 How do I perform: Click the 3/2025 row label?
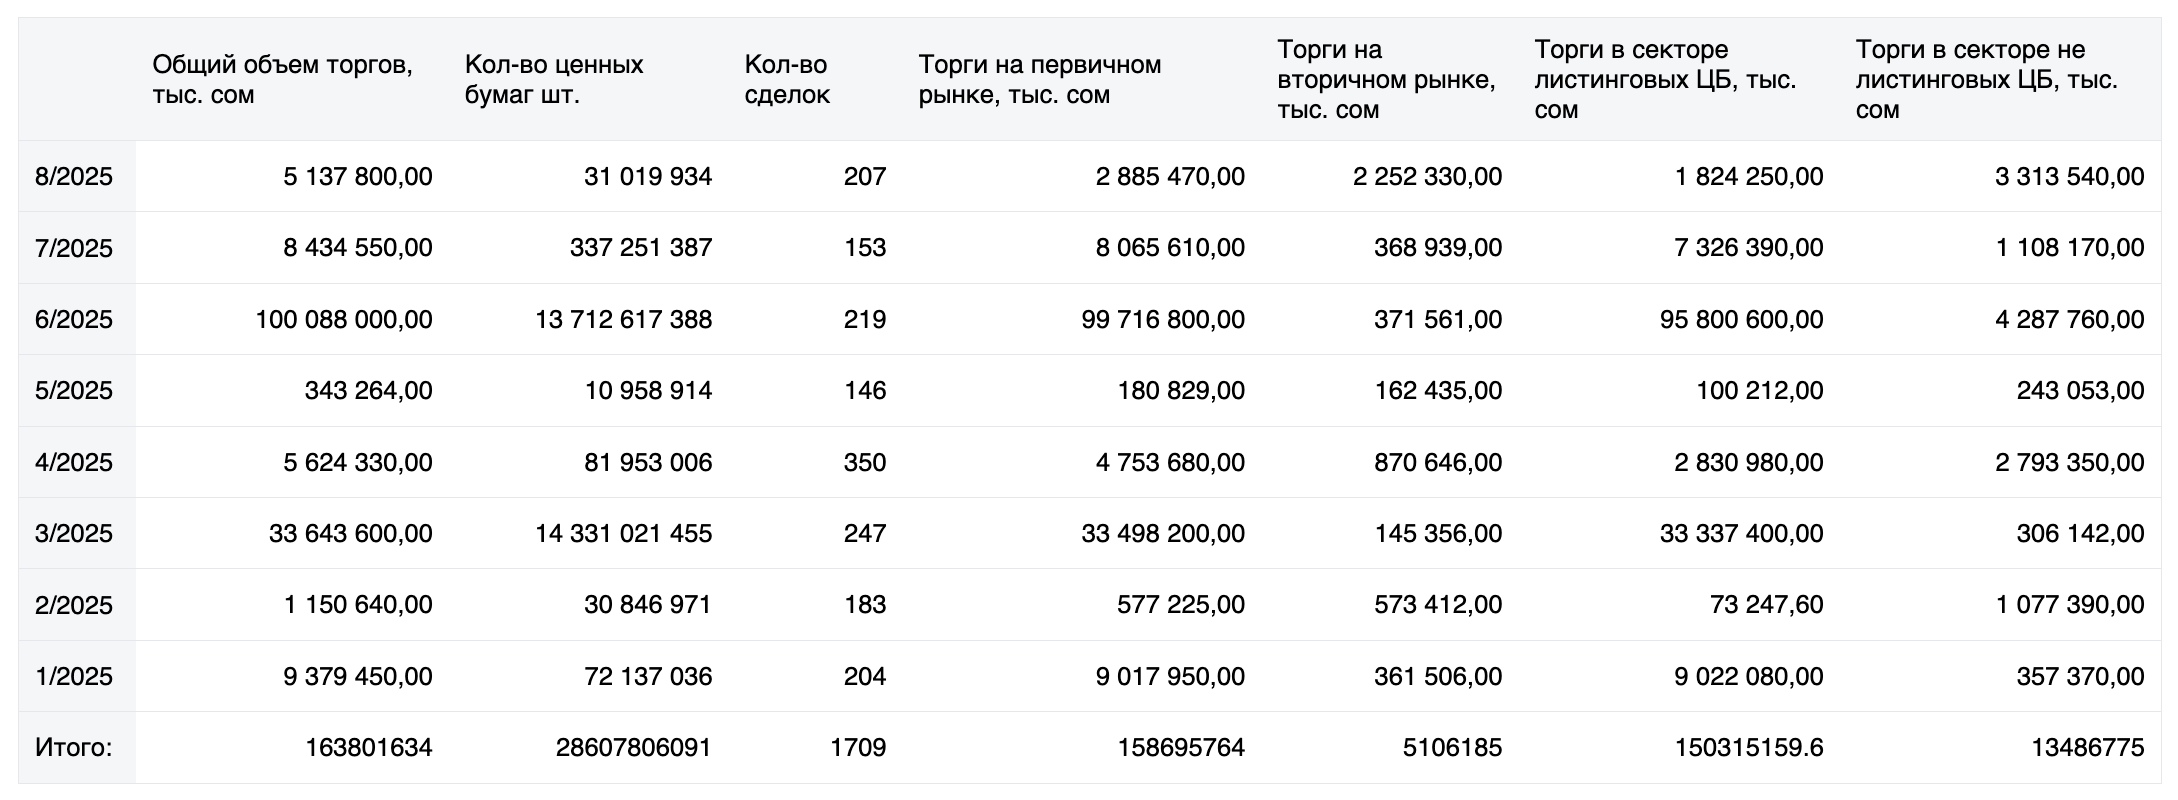point(74,534)
